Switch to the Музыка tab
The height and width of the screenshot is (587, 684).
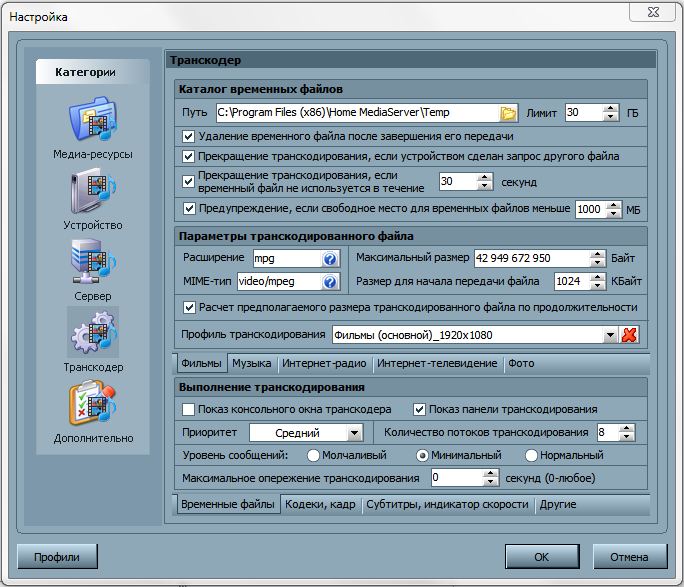[x=250, y=363]
